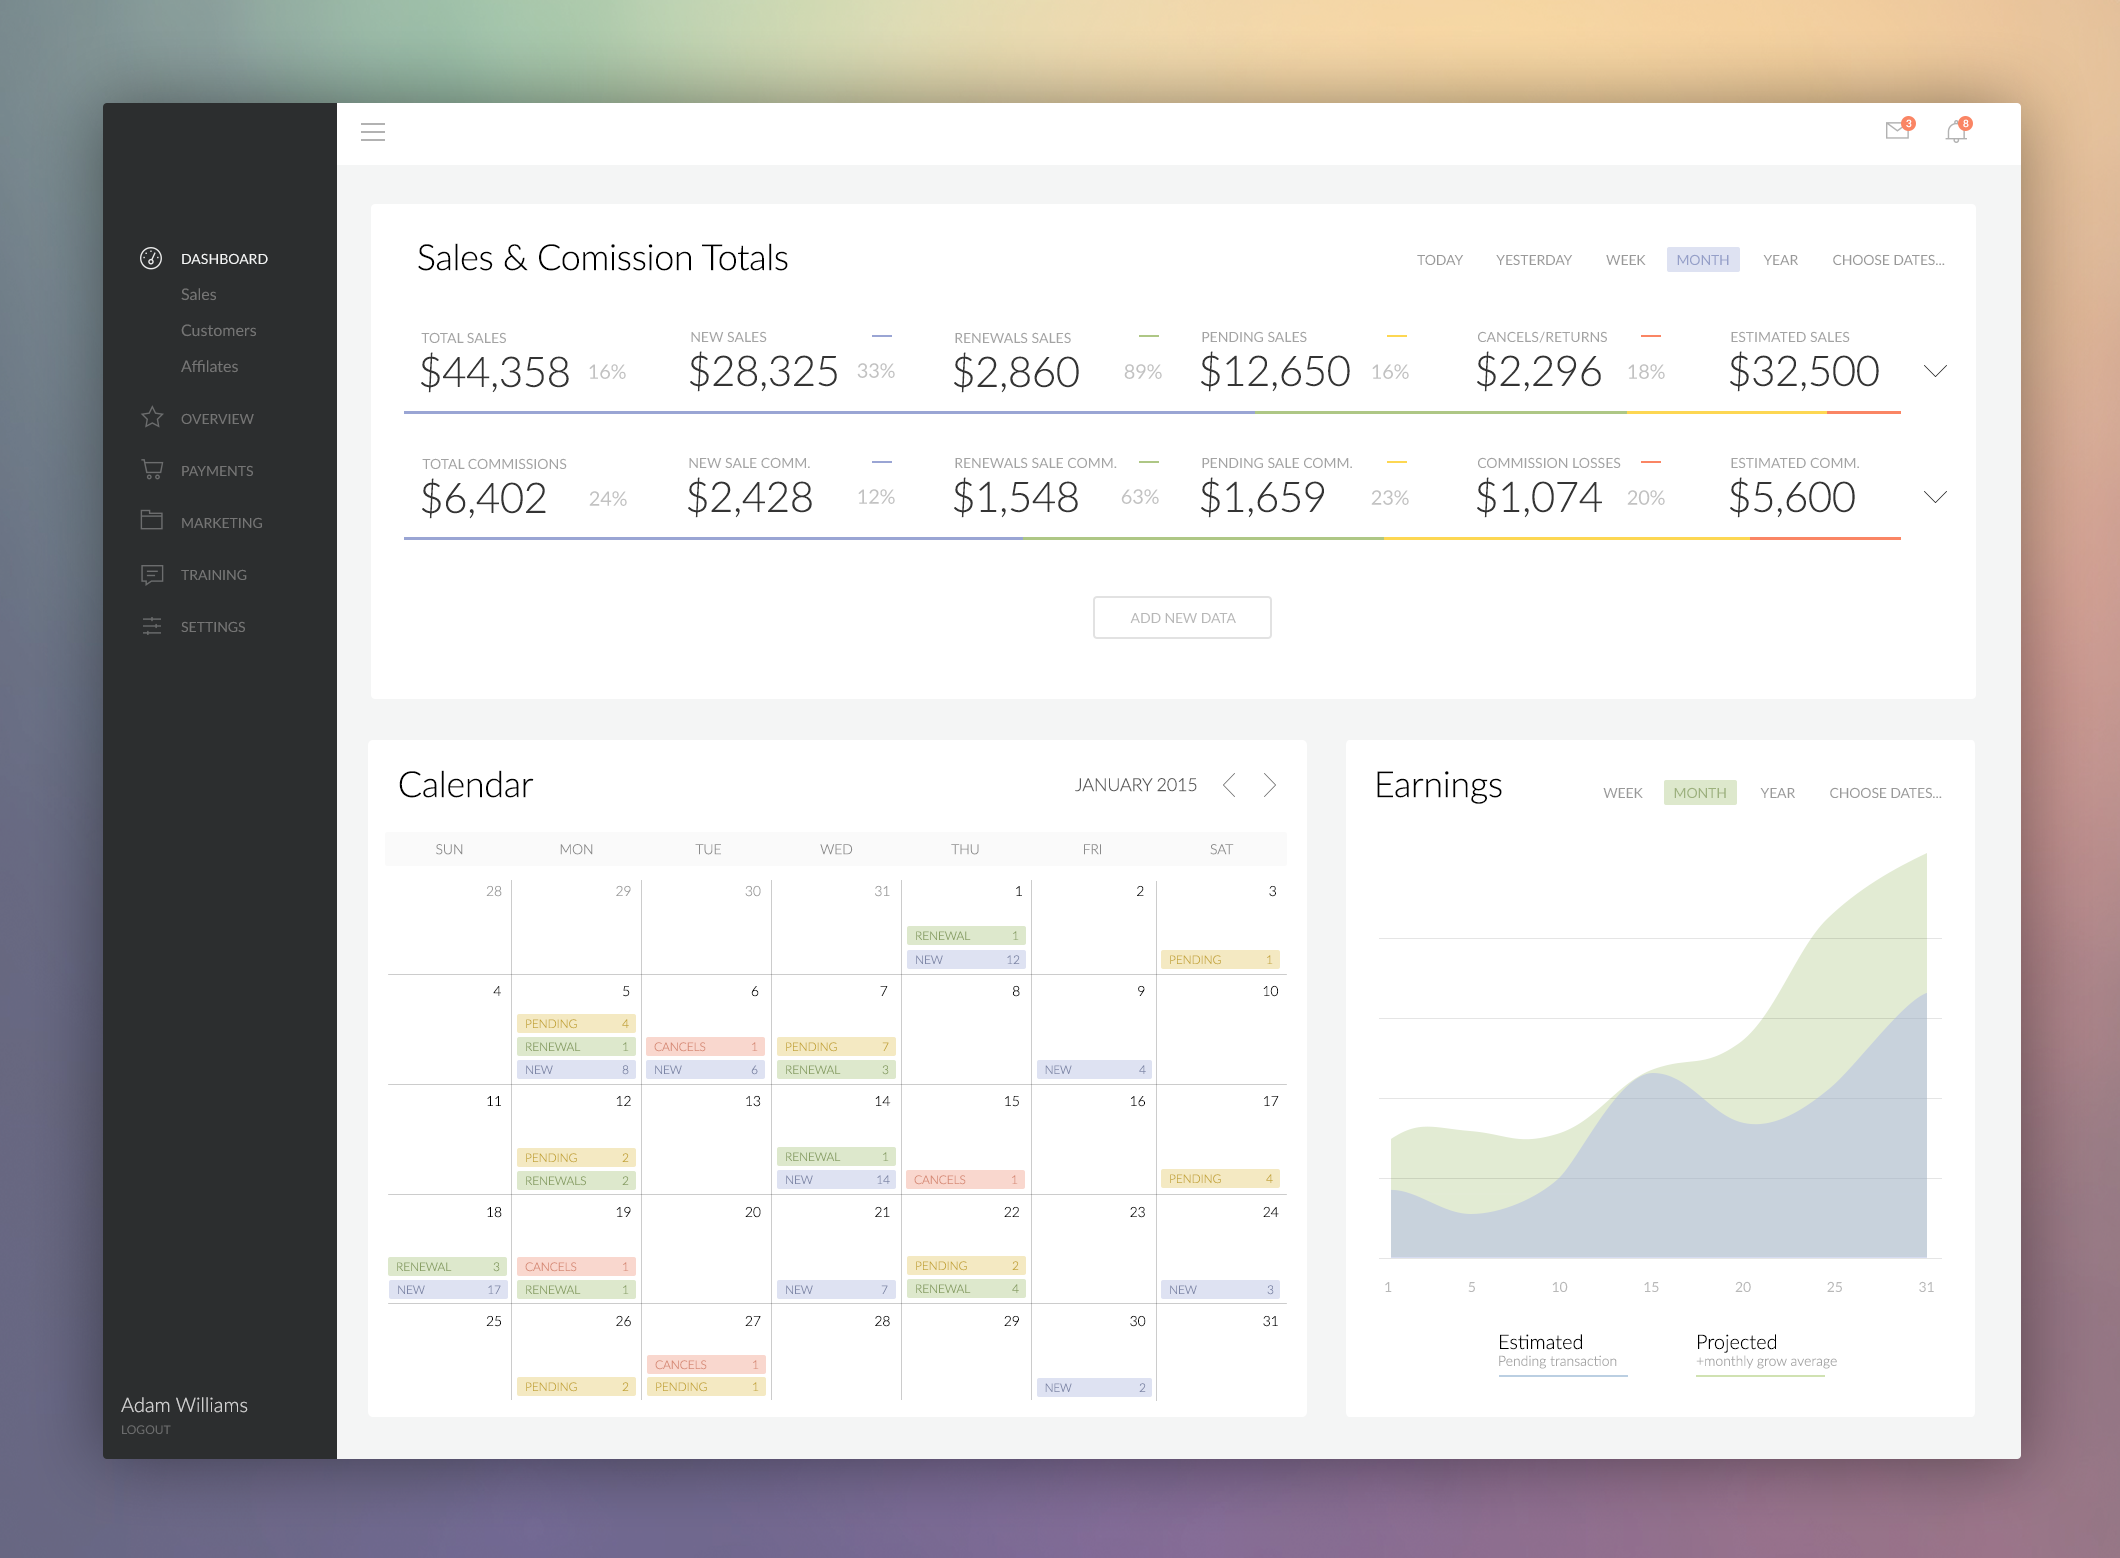Open the NEW 2 tag on January 30

[1094, 1387]
